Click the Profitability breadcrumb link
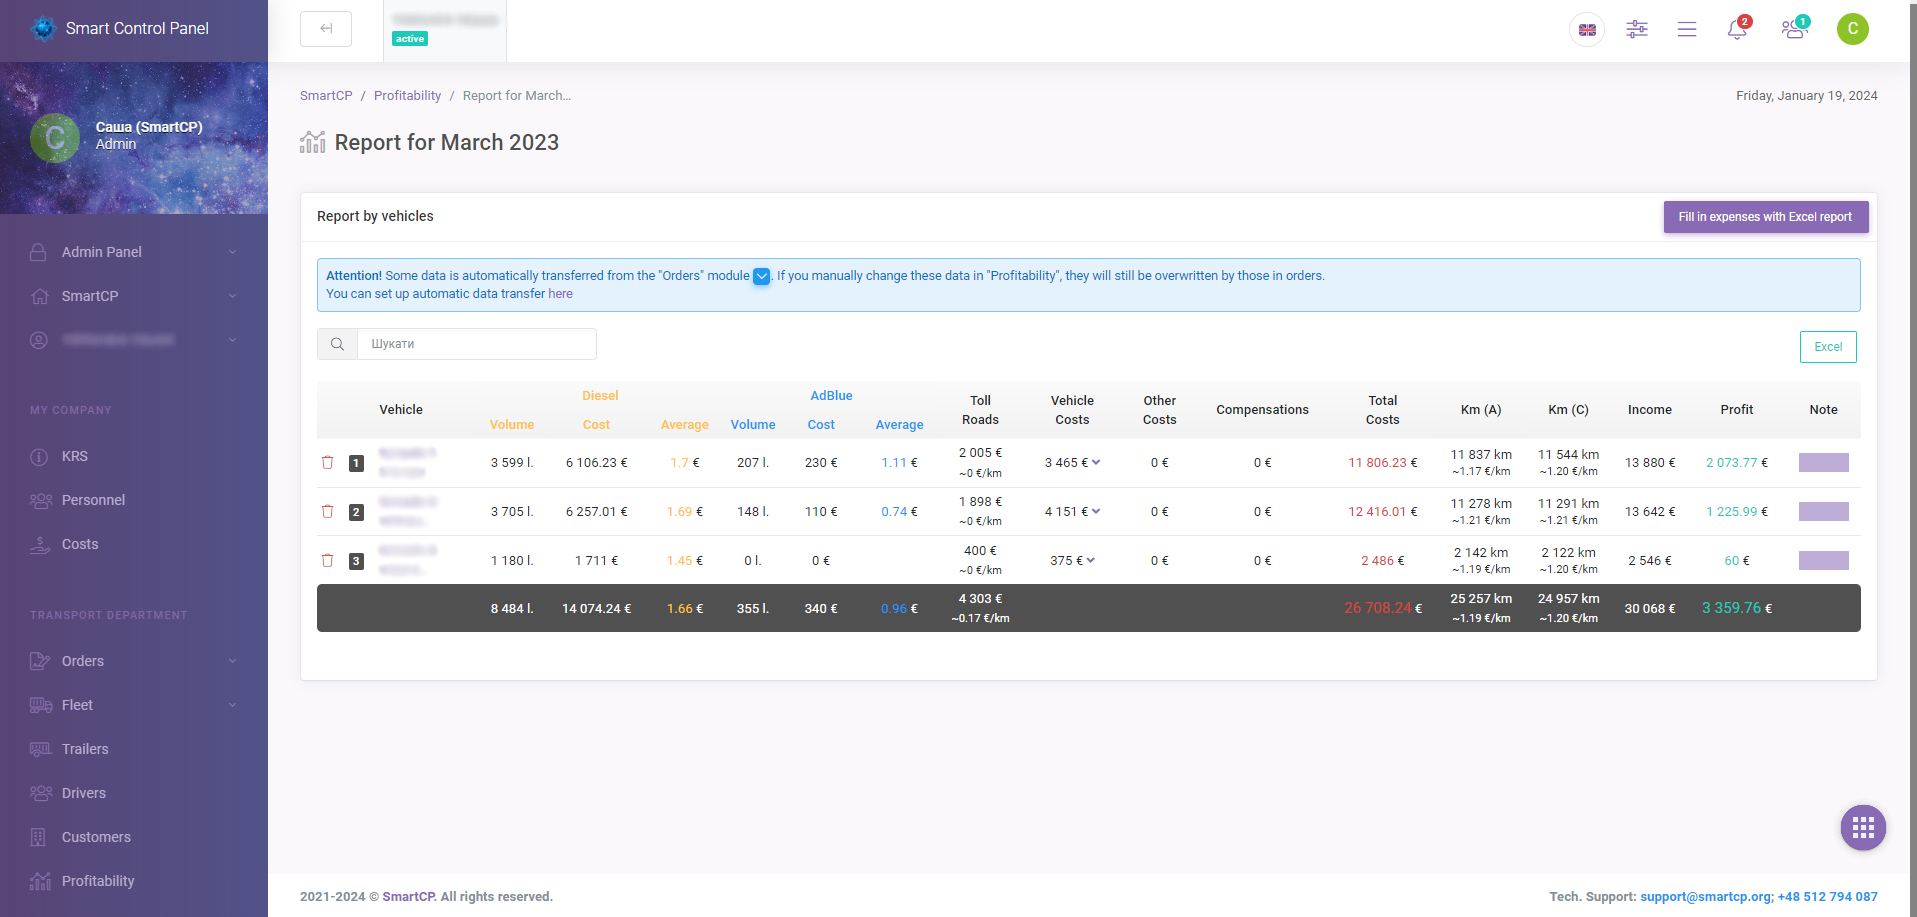Viewport: 1917px width, 917px height. 407,96
